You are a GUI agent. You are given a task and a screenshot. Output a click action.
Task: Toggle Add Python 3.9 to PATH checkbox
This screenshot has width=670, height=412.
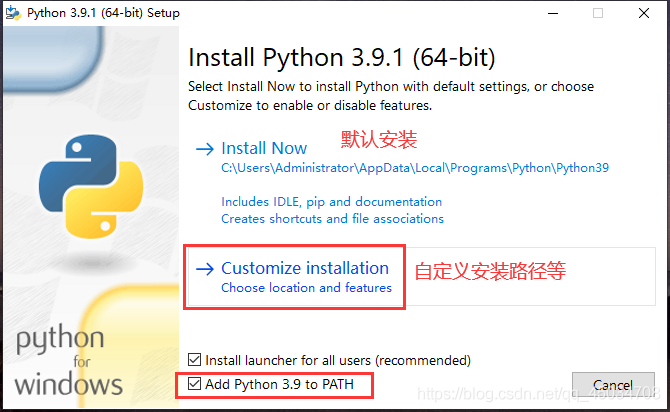[x=194, y=383]
